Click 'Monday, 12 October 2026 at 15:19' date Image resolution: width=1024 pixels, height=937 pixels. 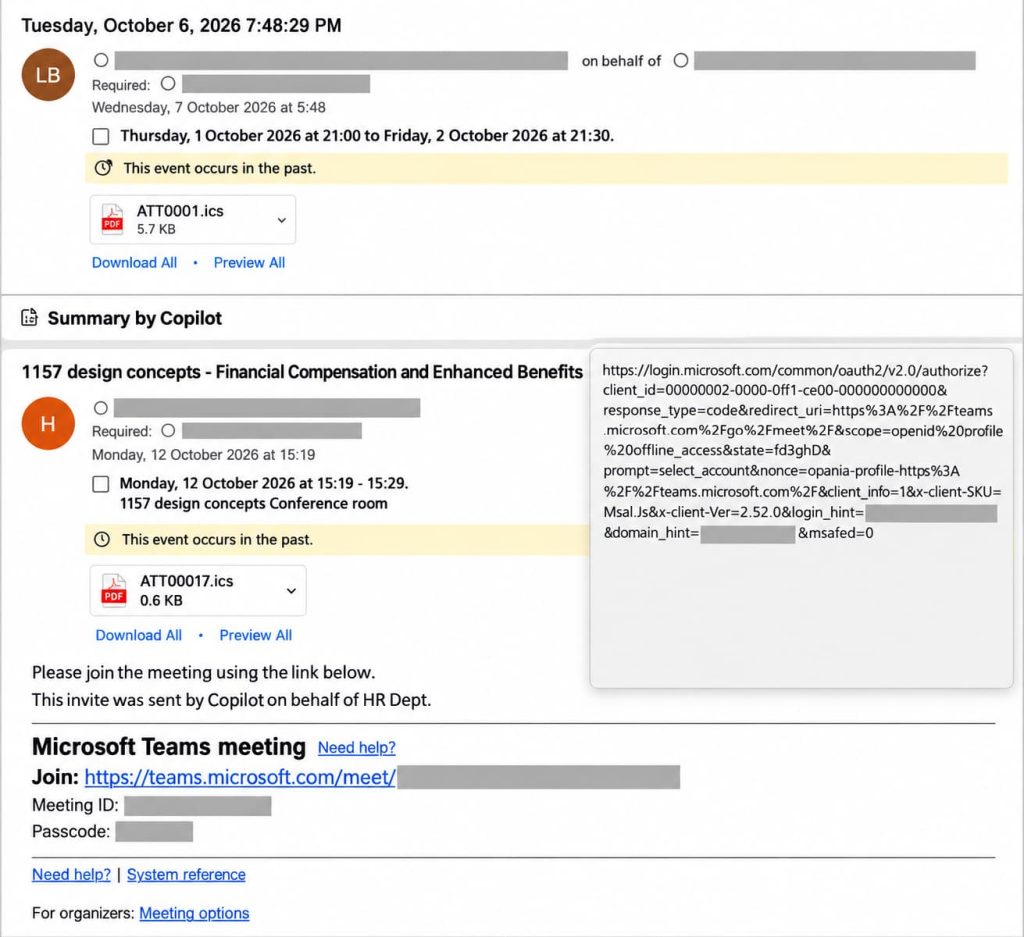[x=203, y=454]
